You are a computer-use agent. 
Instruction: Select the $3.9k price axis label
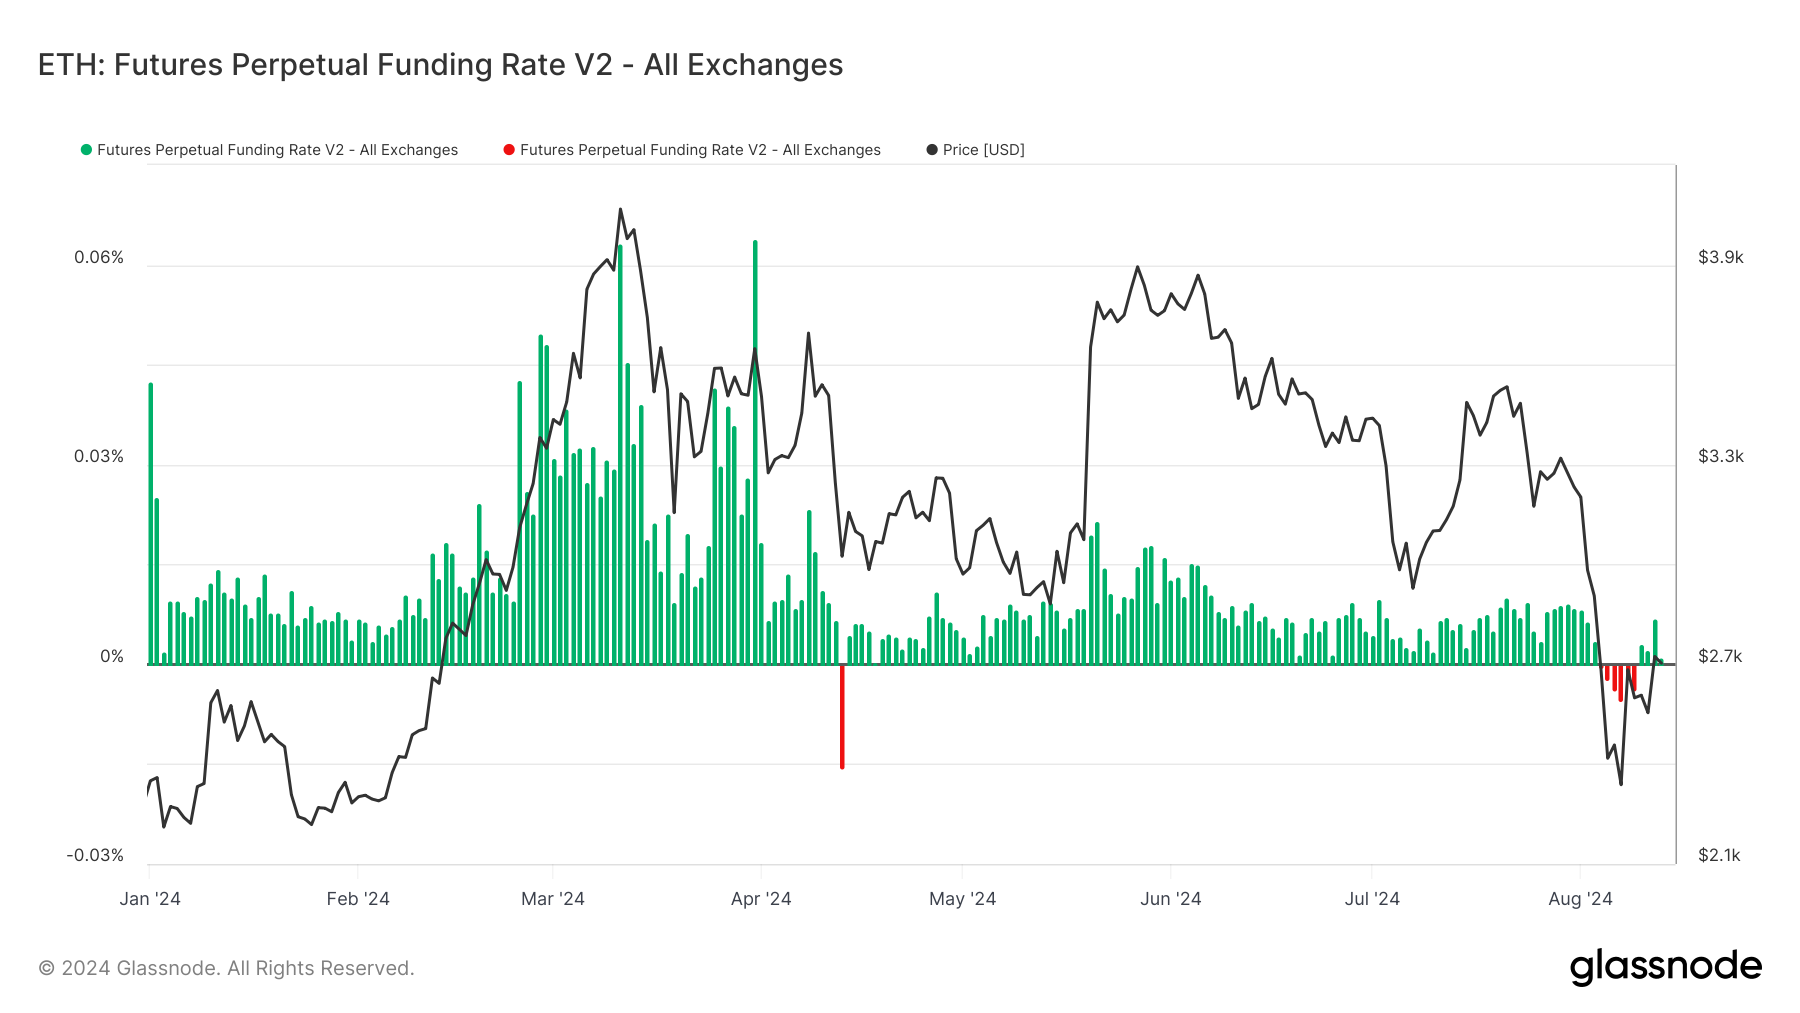[x=1720, y=257]
